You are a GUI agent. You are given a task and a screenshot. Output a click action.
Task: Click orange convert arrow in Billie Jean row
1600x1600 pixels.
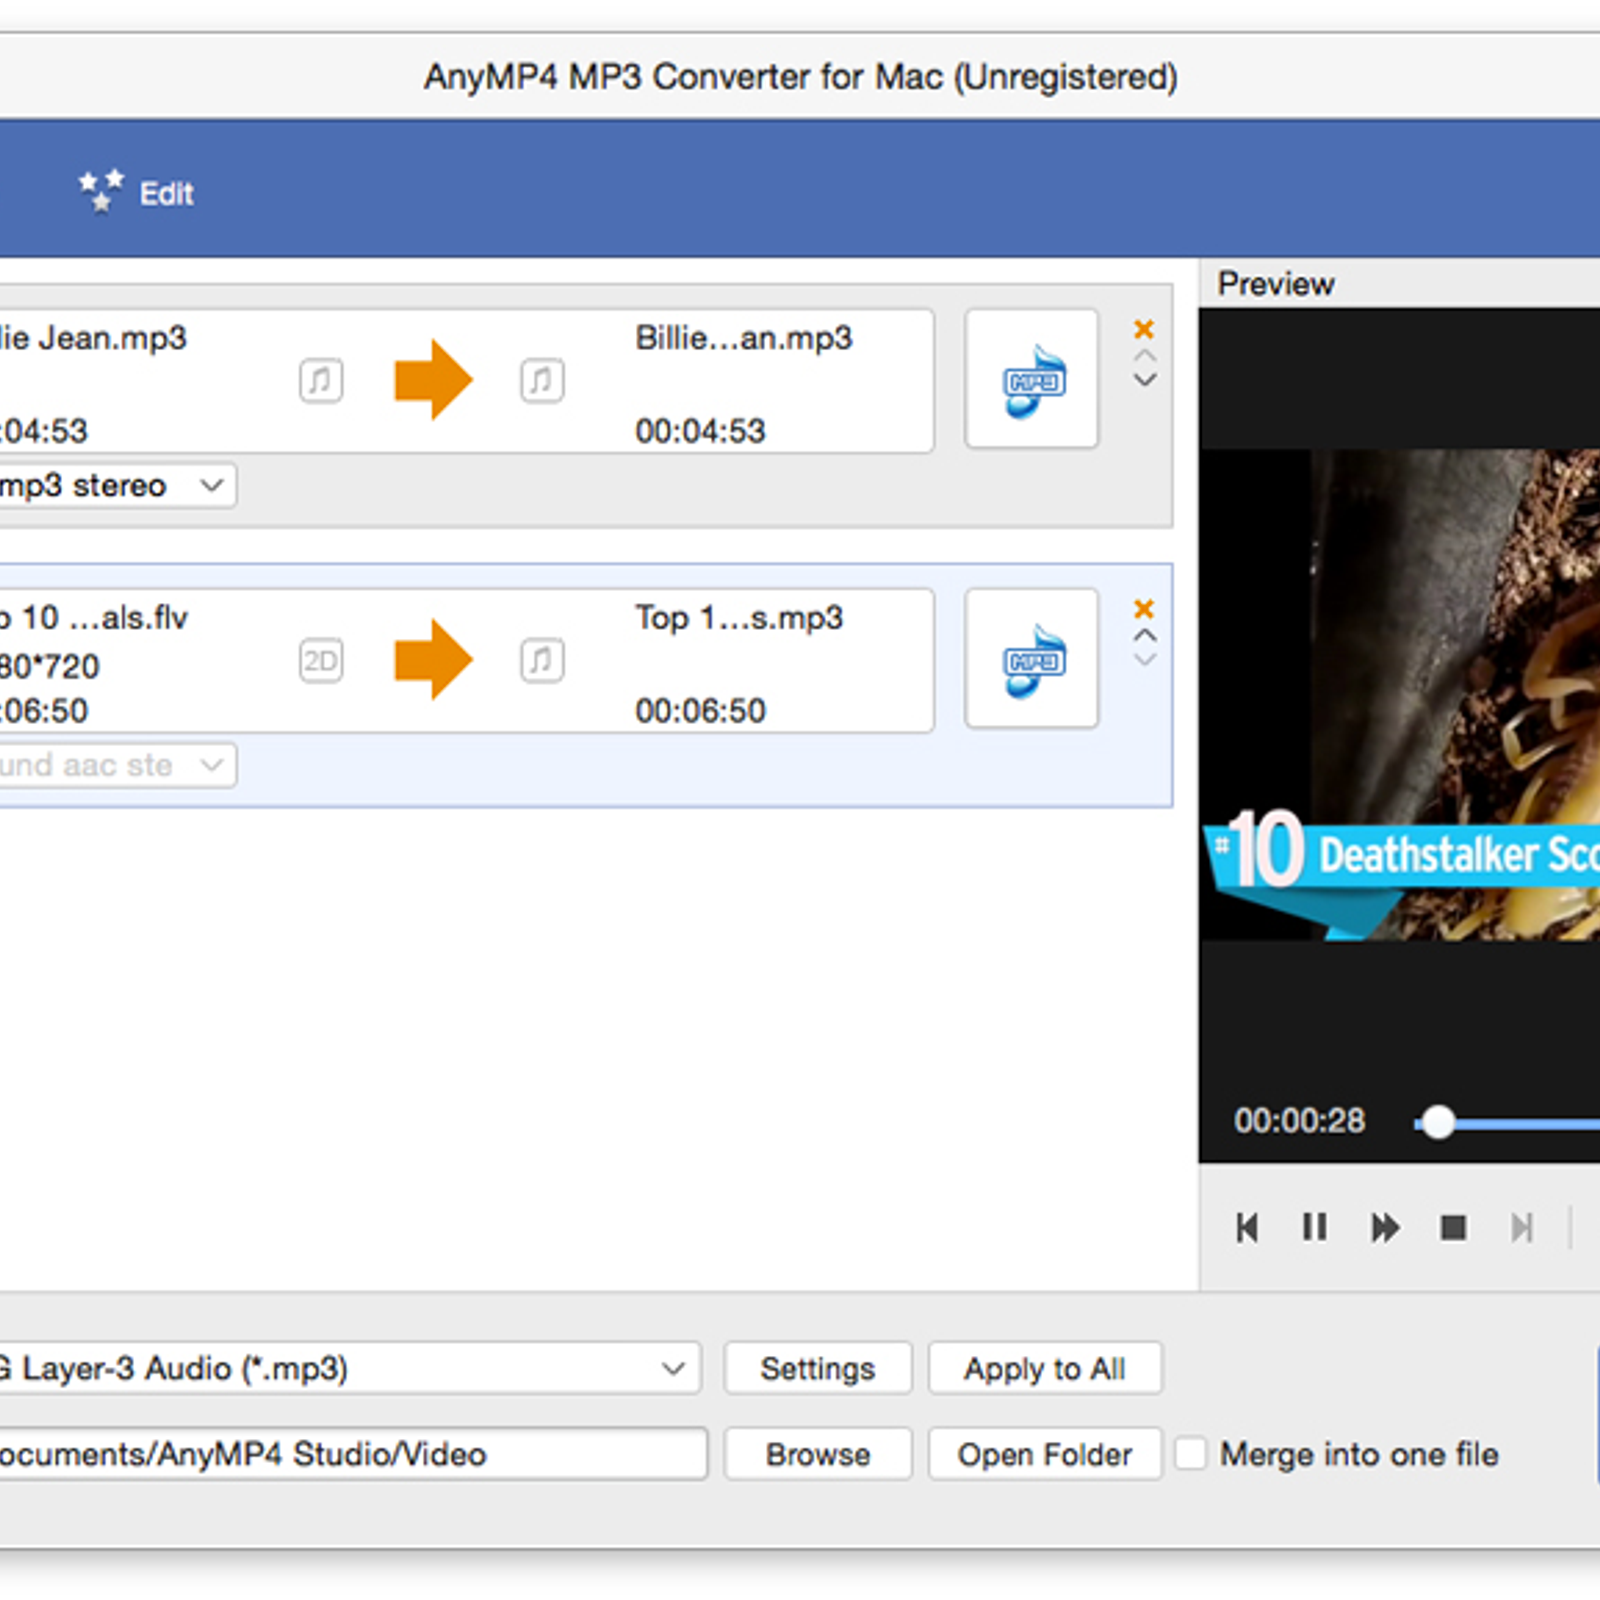pos(433,379)
